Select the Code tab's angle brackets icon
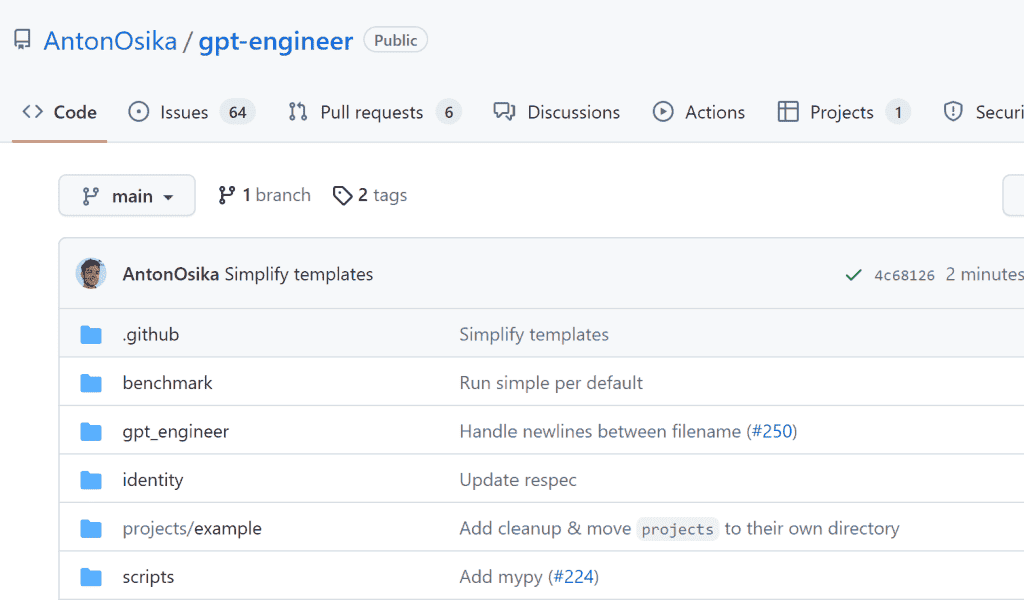Viewport: 1024px width, 600px height. (32, 112)
